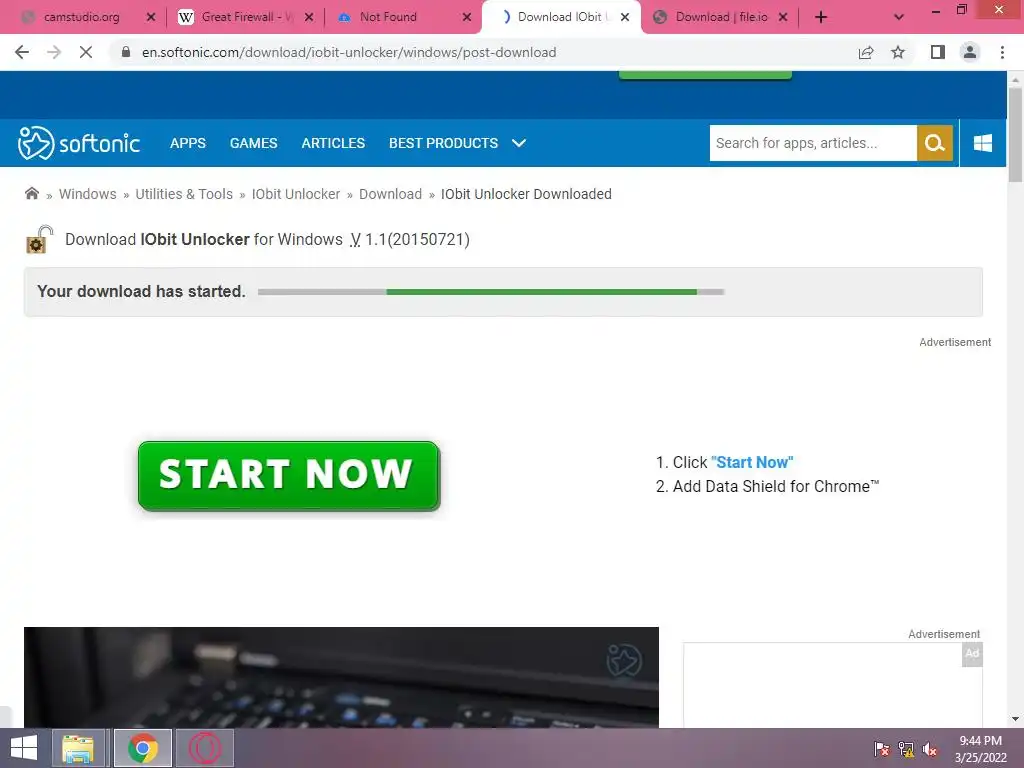Click the address bar URL
Screen dimensions: 1024x768
(x=349, y=52)
